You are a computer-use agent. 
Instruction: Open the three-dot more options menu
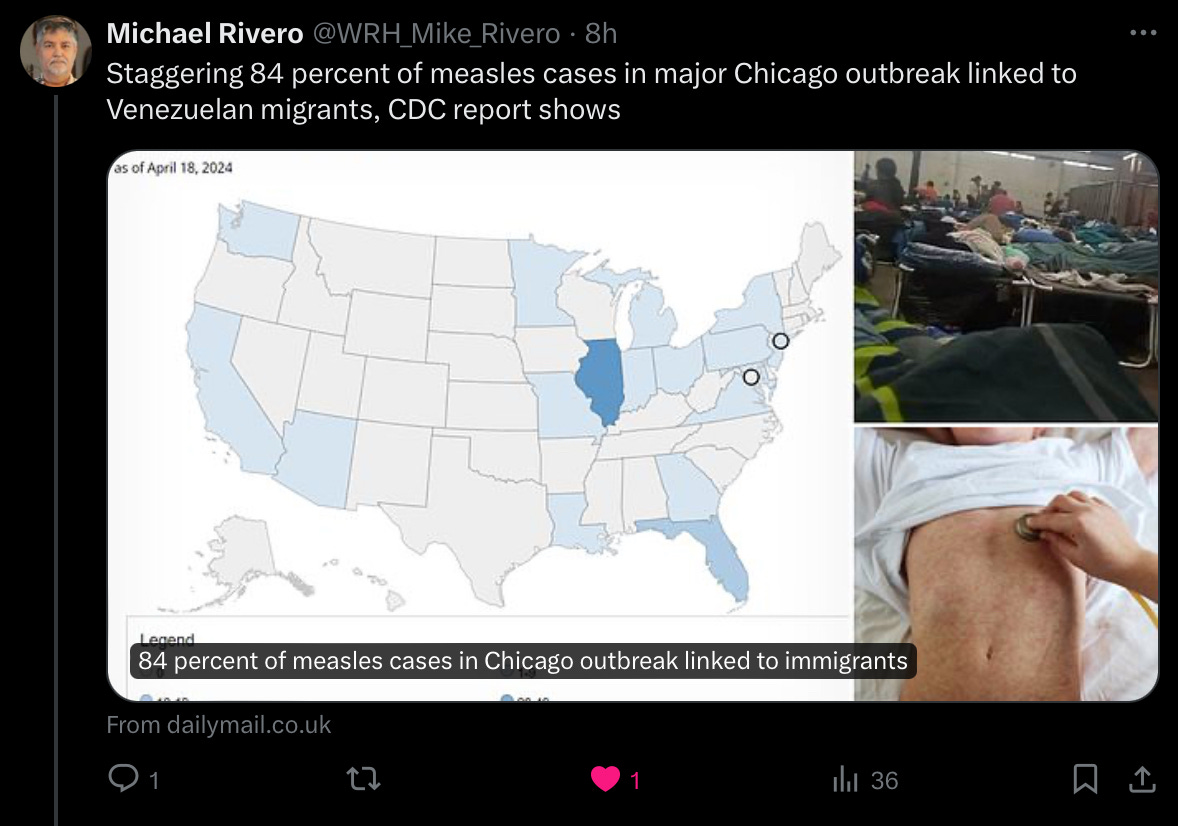1143,32
